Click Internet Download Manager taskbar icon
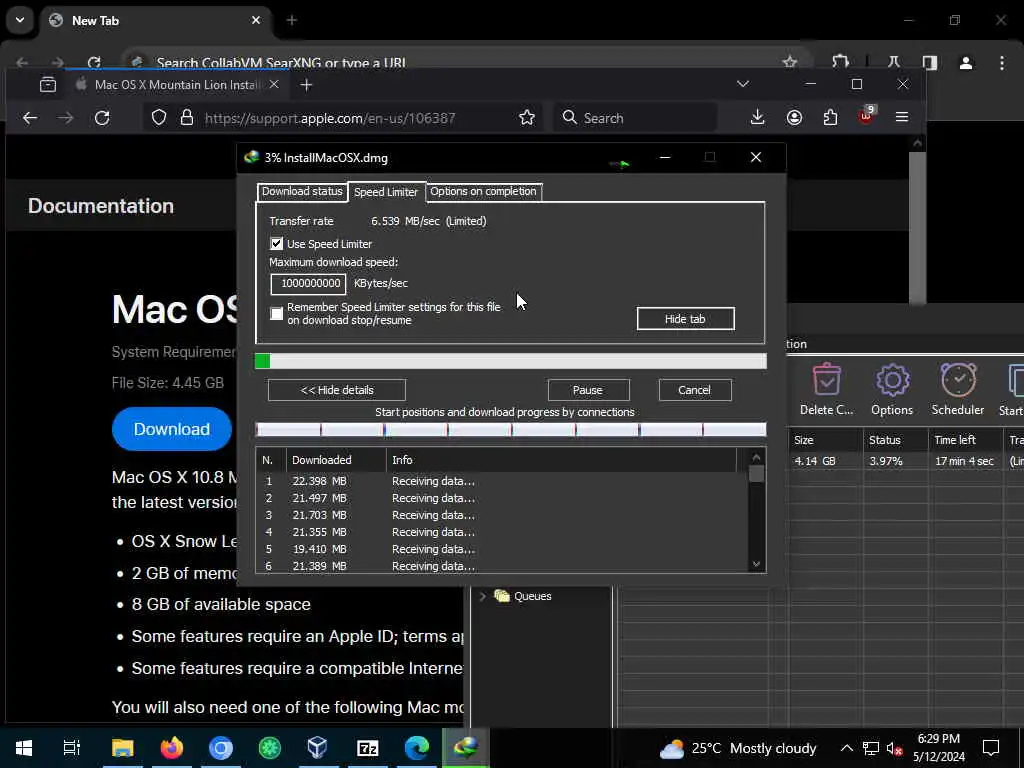This screenshot has width=1024, height=768. pyautogui.click(x=466, y=748)
